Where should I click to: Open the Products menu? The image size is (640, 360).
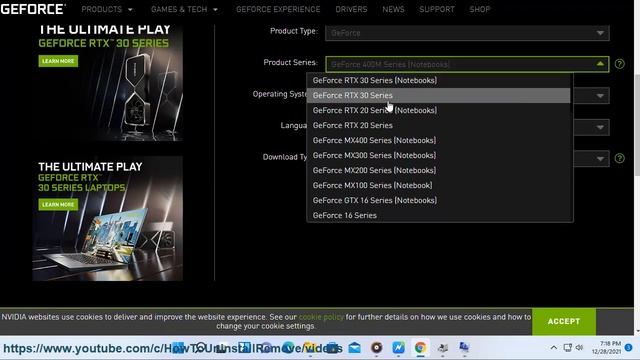107,9
